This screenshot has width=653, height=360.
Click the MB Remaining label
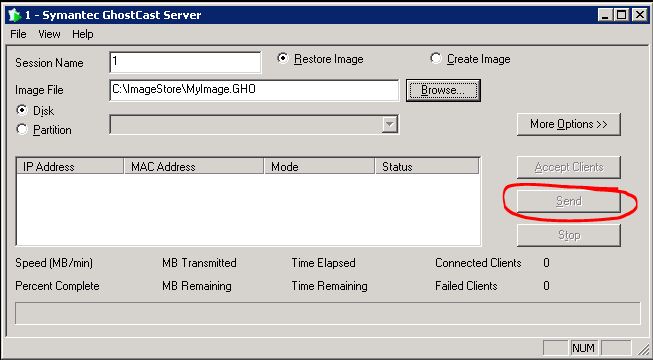pos(197,286)
